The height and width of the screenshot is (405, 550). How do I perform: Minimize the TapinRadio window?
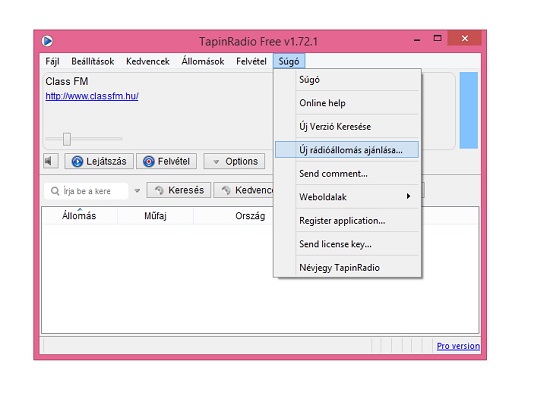pos(417,40)
